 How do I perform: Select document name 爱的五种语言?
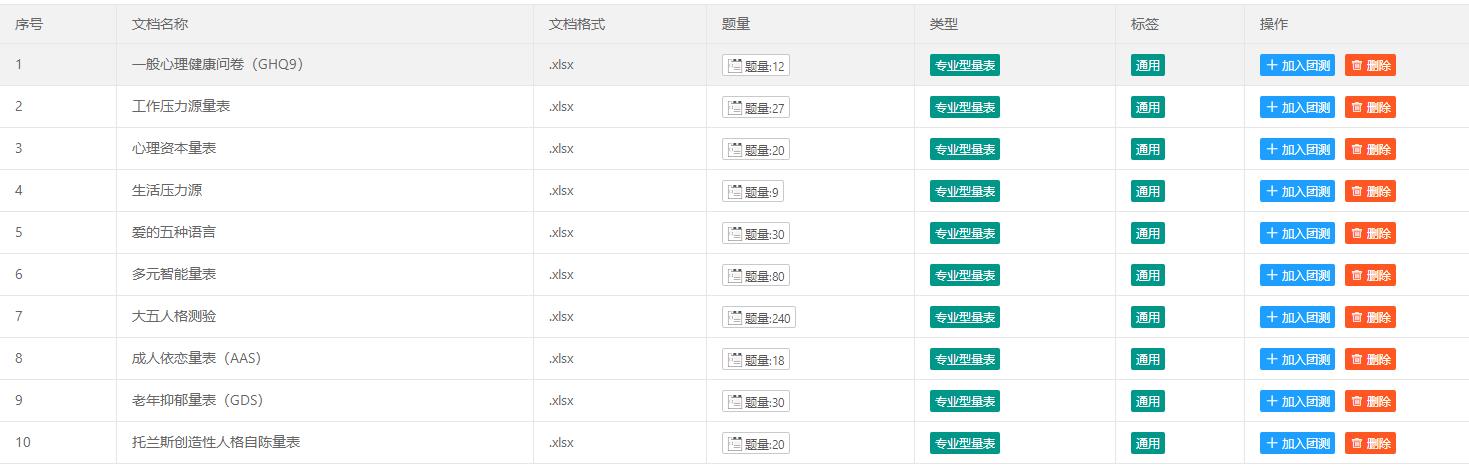[174, 232]
